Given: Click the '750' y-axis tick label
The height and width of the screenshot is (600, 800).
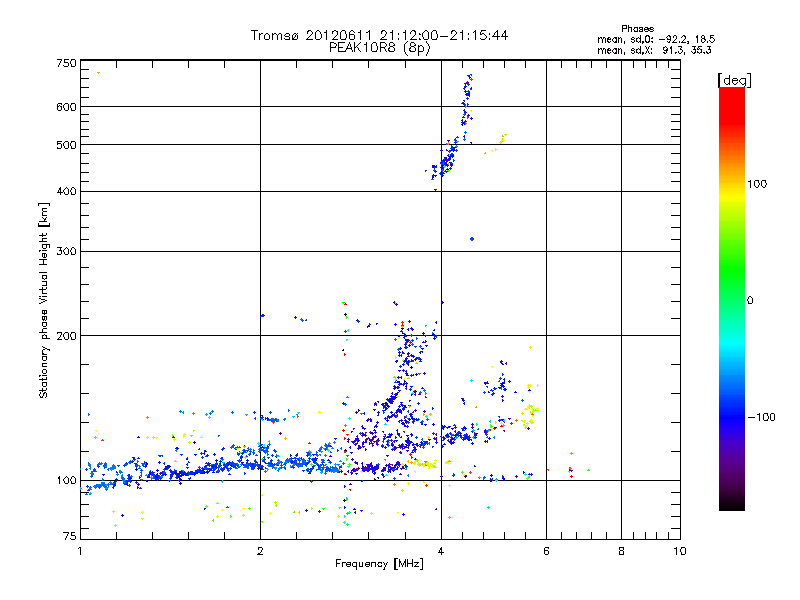Looking at the screenshot, I should (x=66, y=63).
